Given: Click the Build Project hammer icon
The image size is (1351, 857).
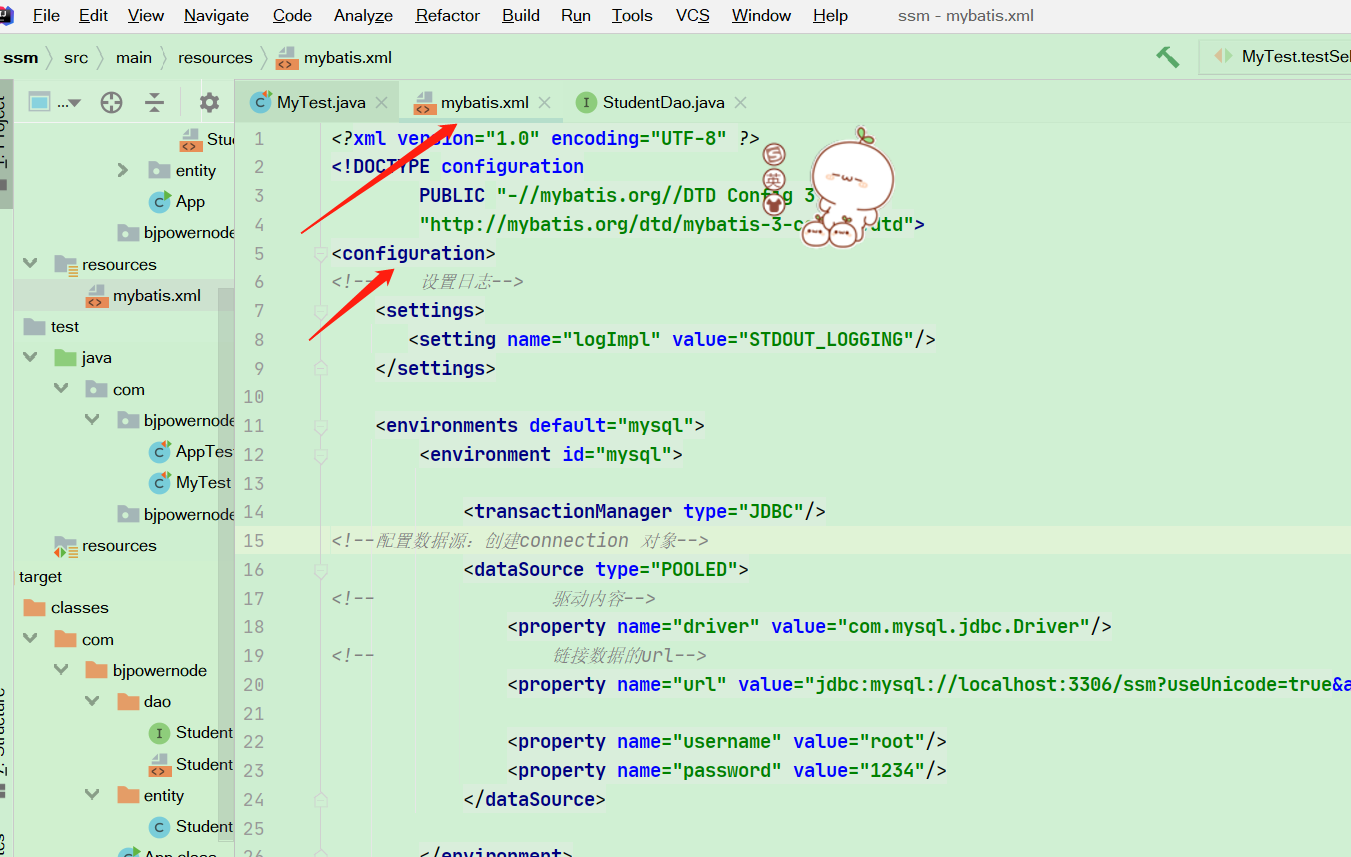Looking at the screenshot, I should coord(1167,57).
